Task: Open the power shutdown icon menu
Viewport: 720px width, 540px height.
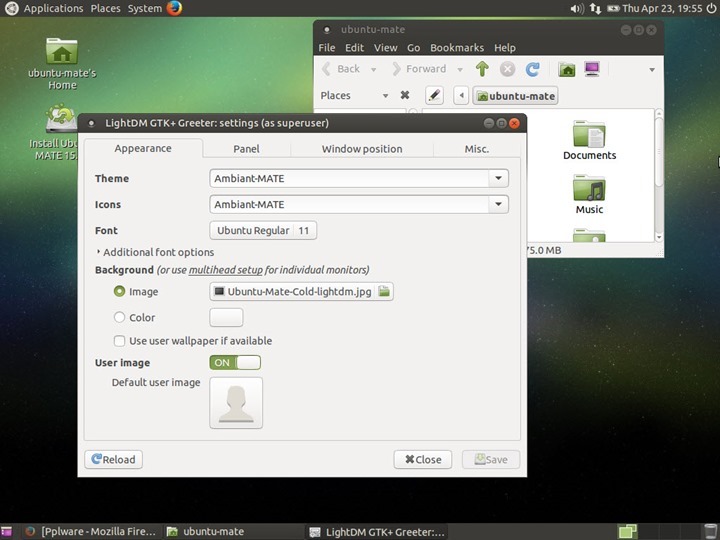Action: [711, 8]
